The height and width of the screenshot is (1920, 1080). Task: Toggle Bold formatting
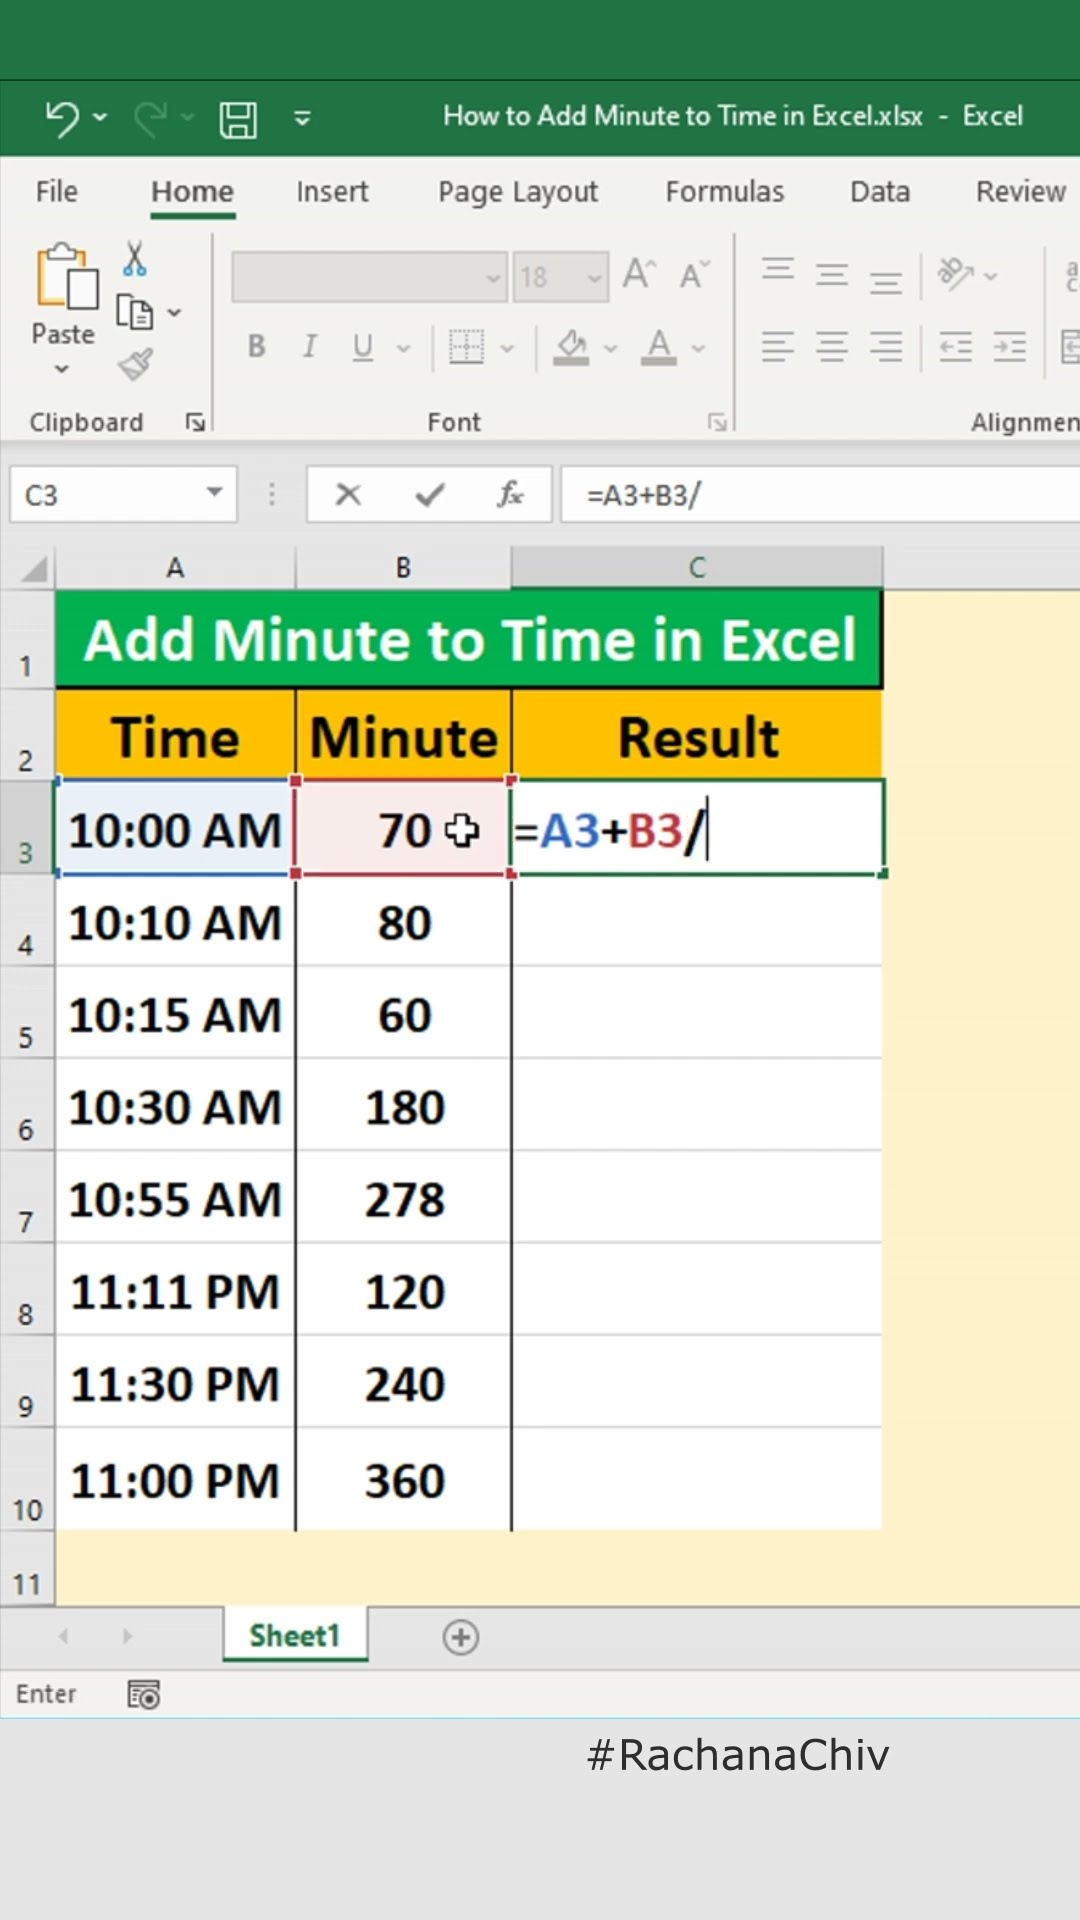[x=257, y=347]
